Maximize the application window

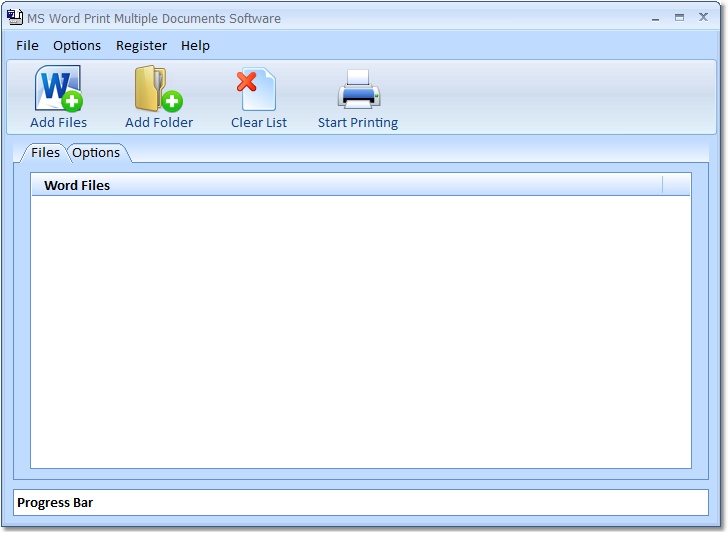[x=679, y=18]
